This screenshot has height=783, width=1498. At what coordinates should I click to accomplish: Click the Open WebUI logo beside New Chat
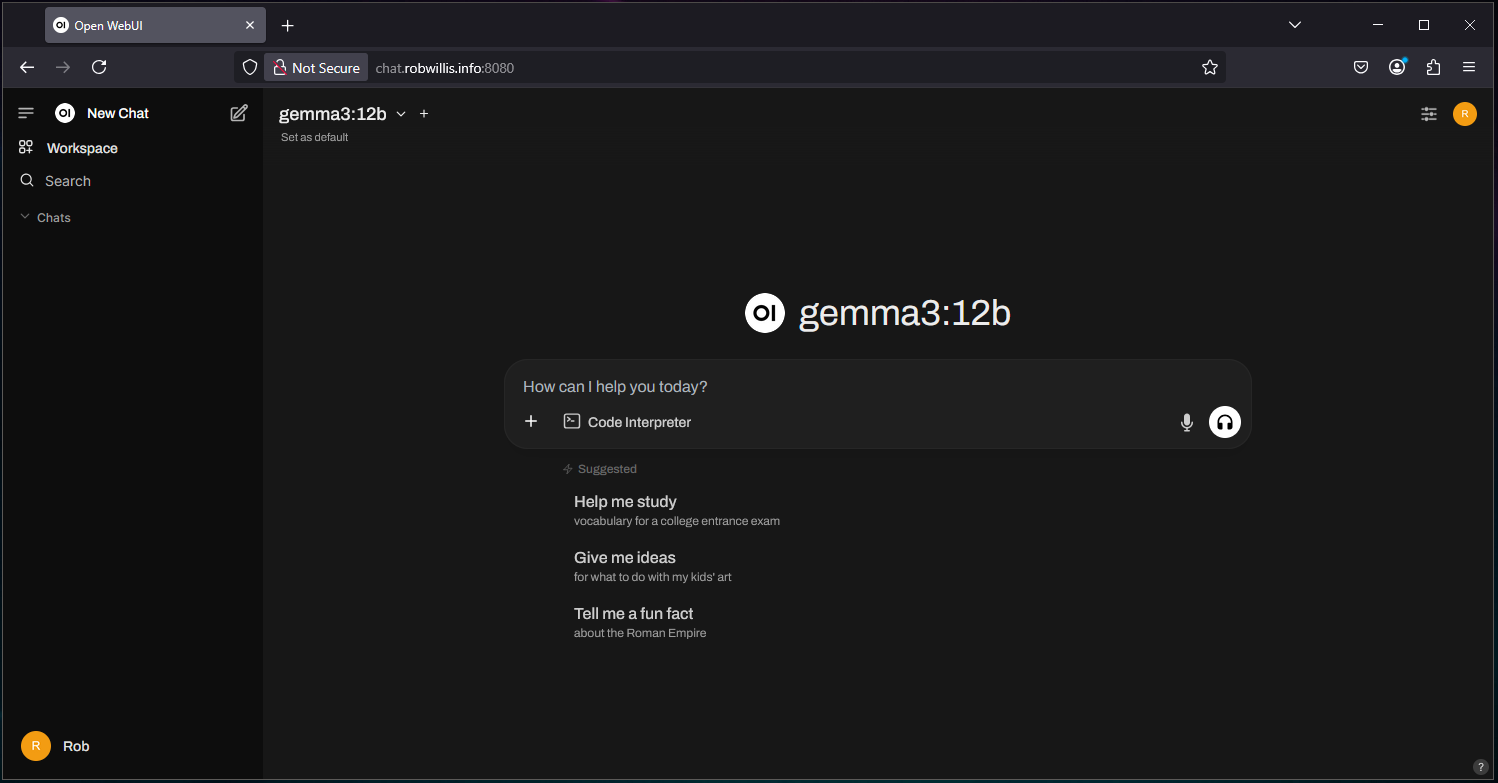65,113
